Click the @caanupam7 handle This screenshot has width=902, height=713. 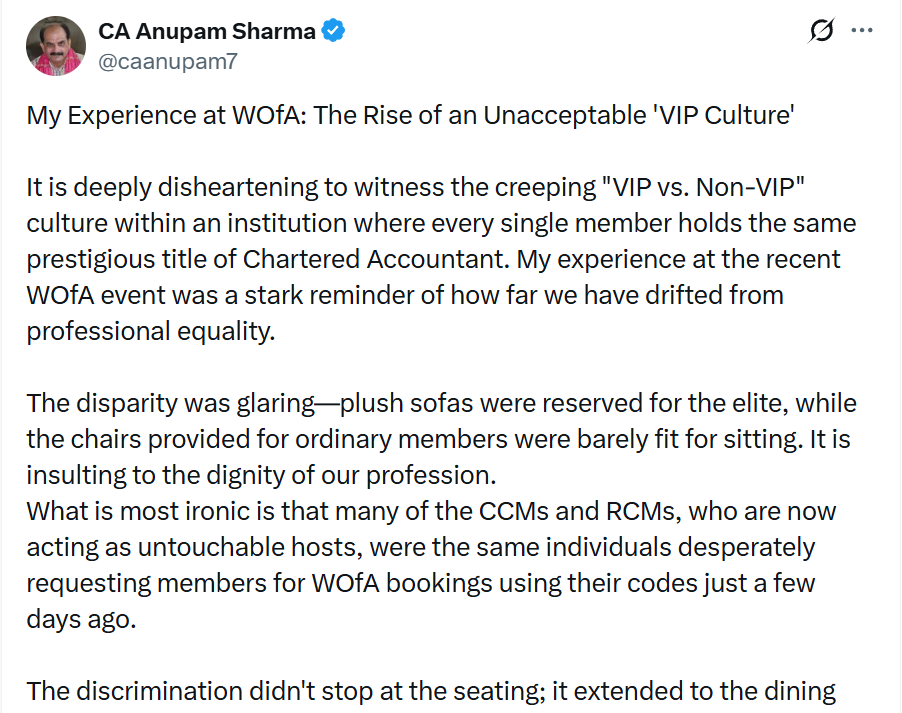tap(167, 61)
